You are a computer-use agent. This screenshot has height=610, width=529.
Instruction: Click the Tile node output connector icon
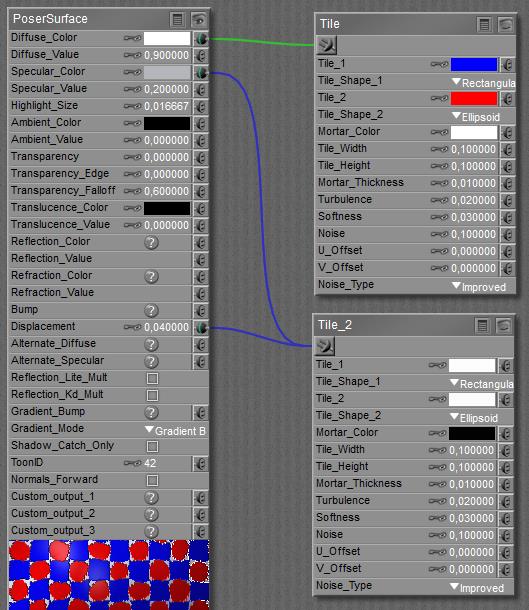[x=326, y=45]
